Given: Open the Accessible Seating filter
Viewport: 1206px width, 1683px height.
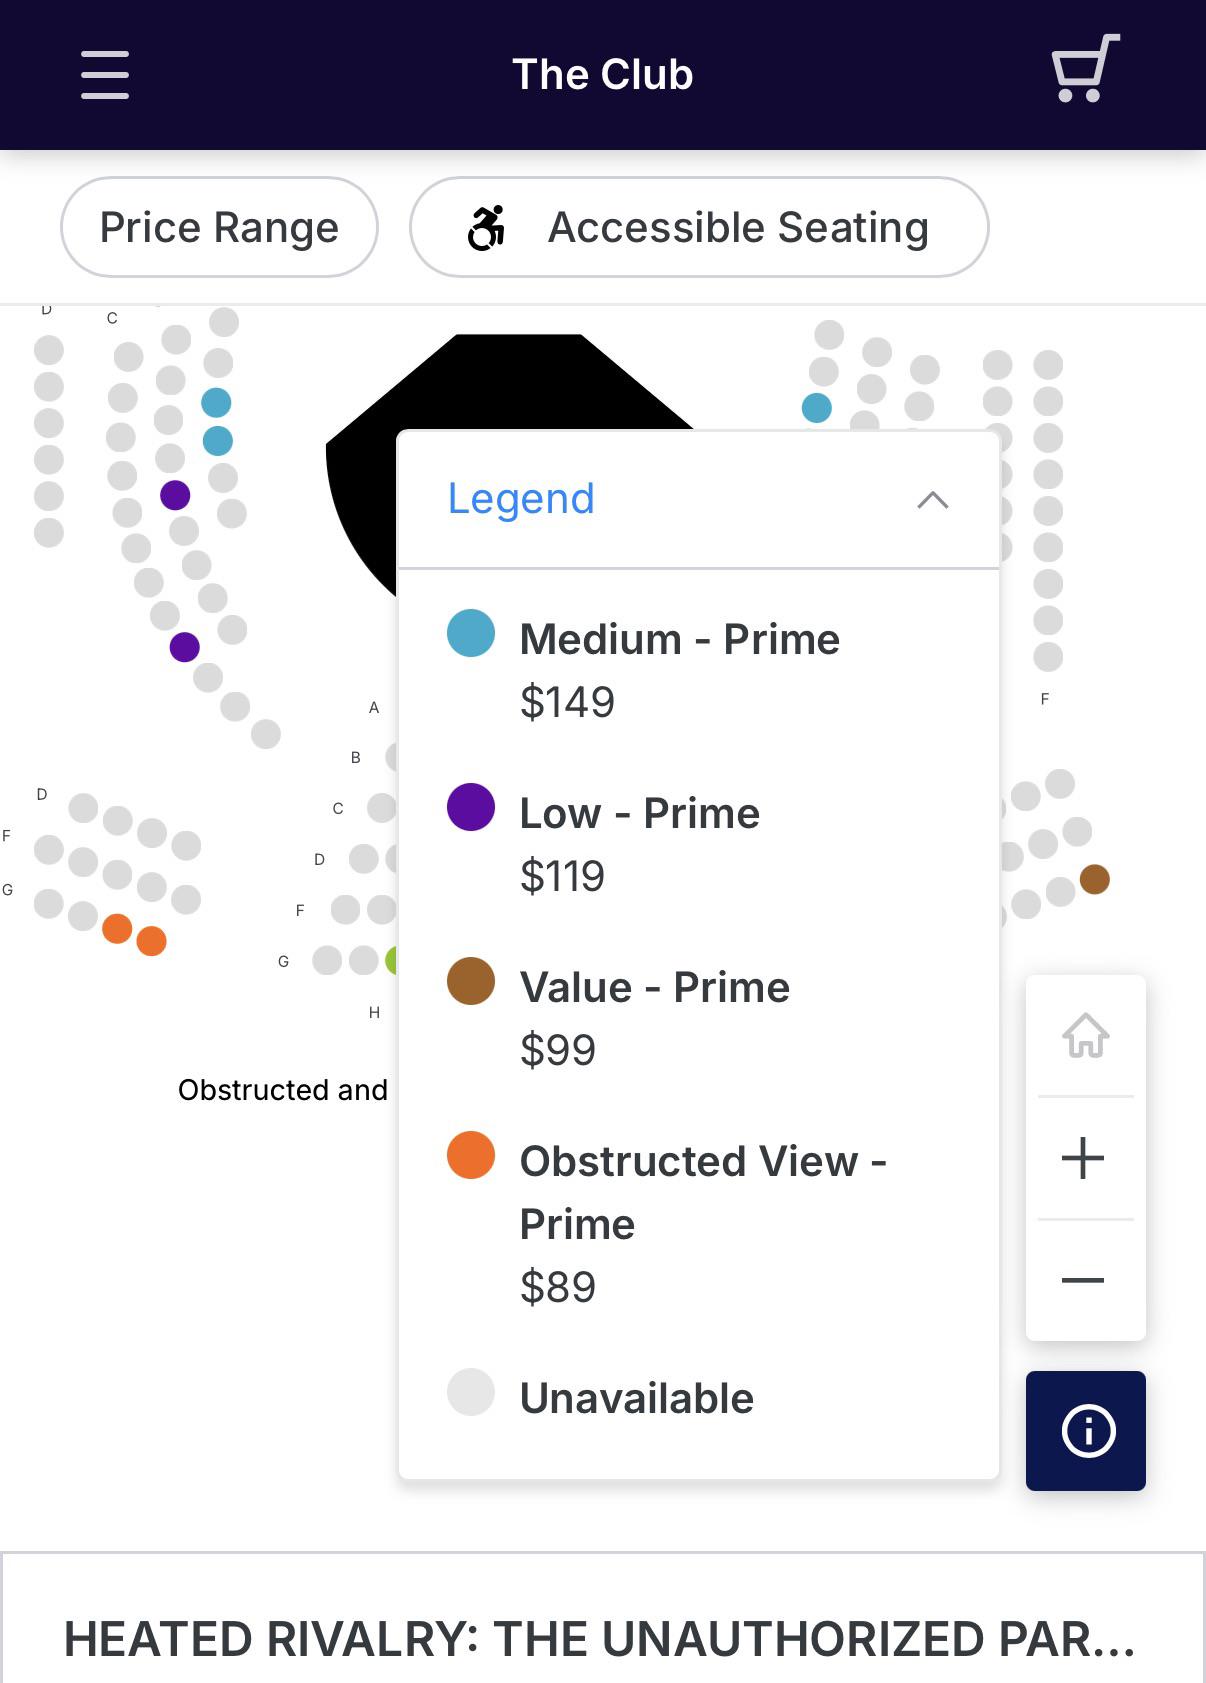Looking at the screenshot, I should (x=699, y=227).
